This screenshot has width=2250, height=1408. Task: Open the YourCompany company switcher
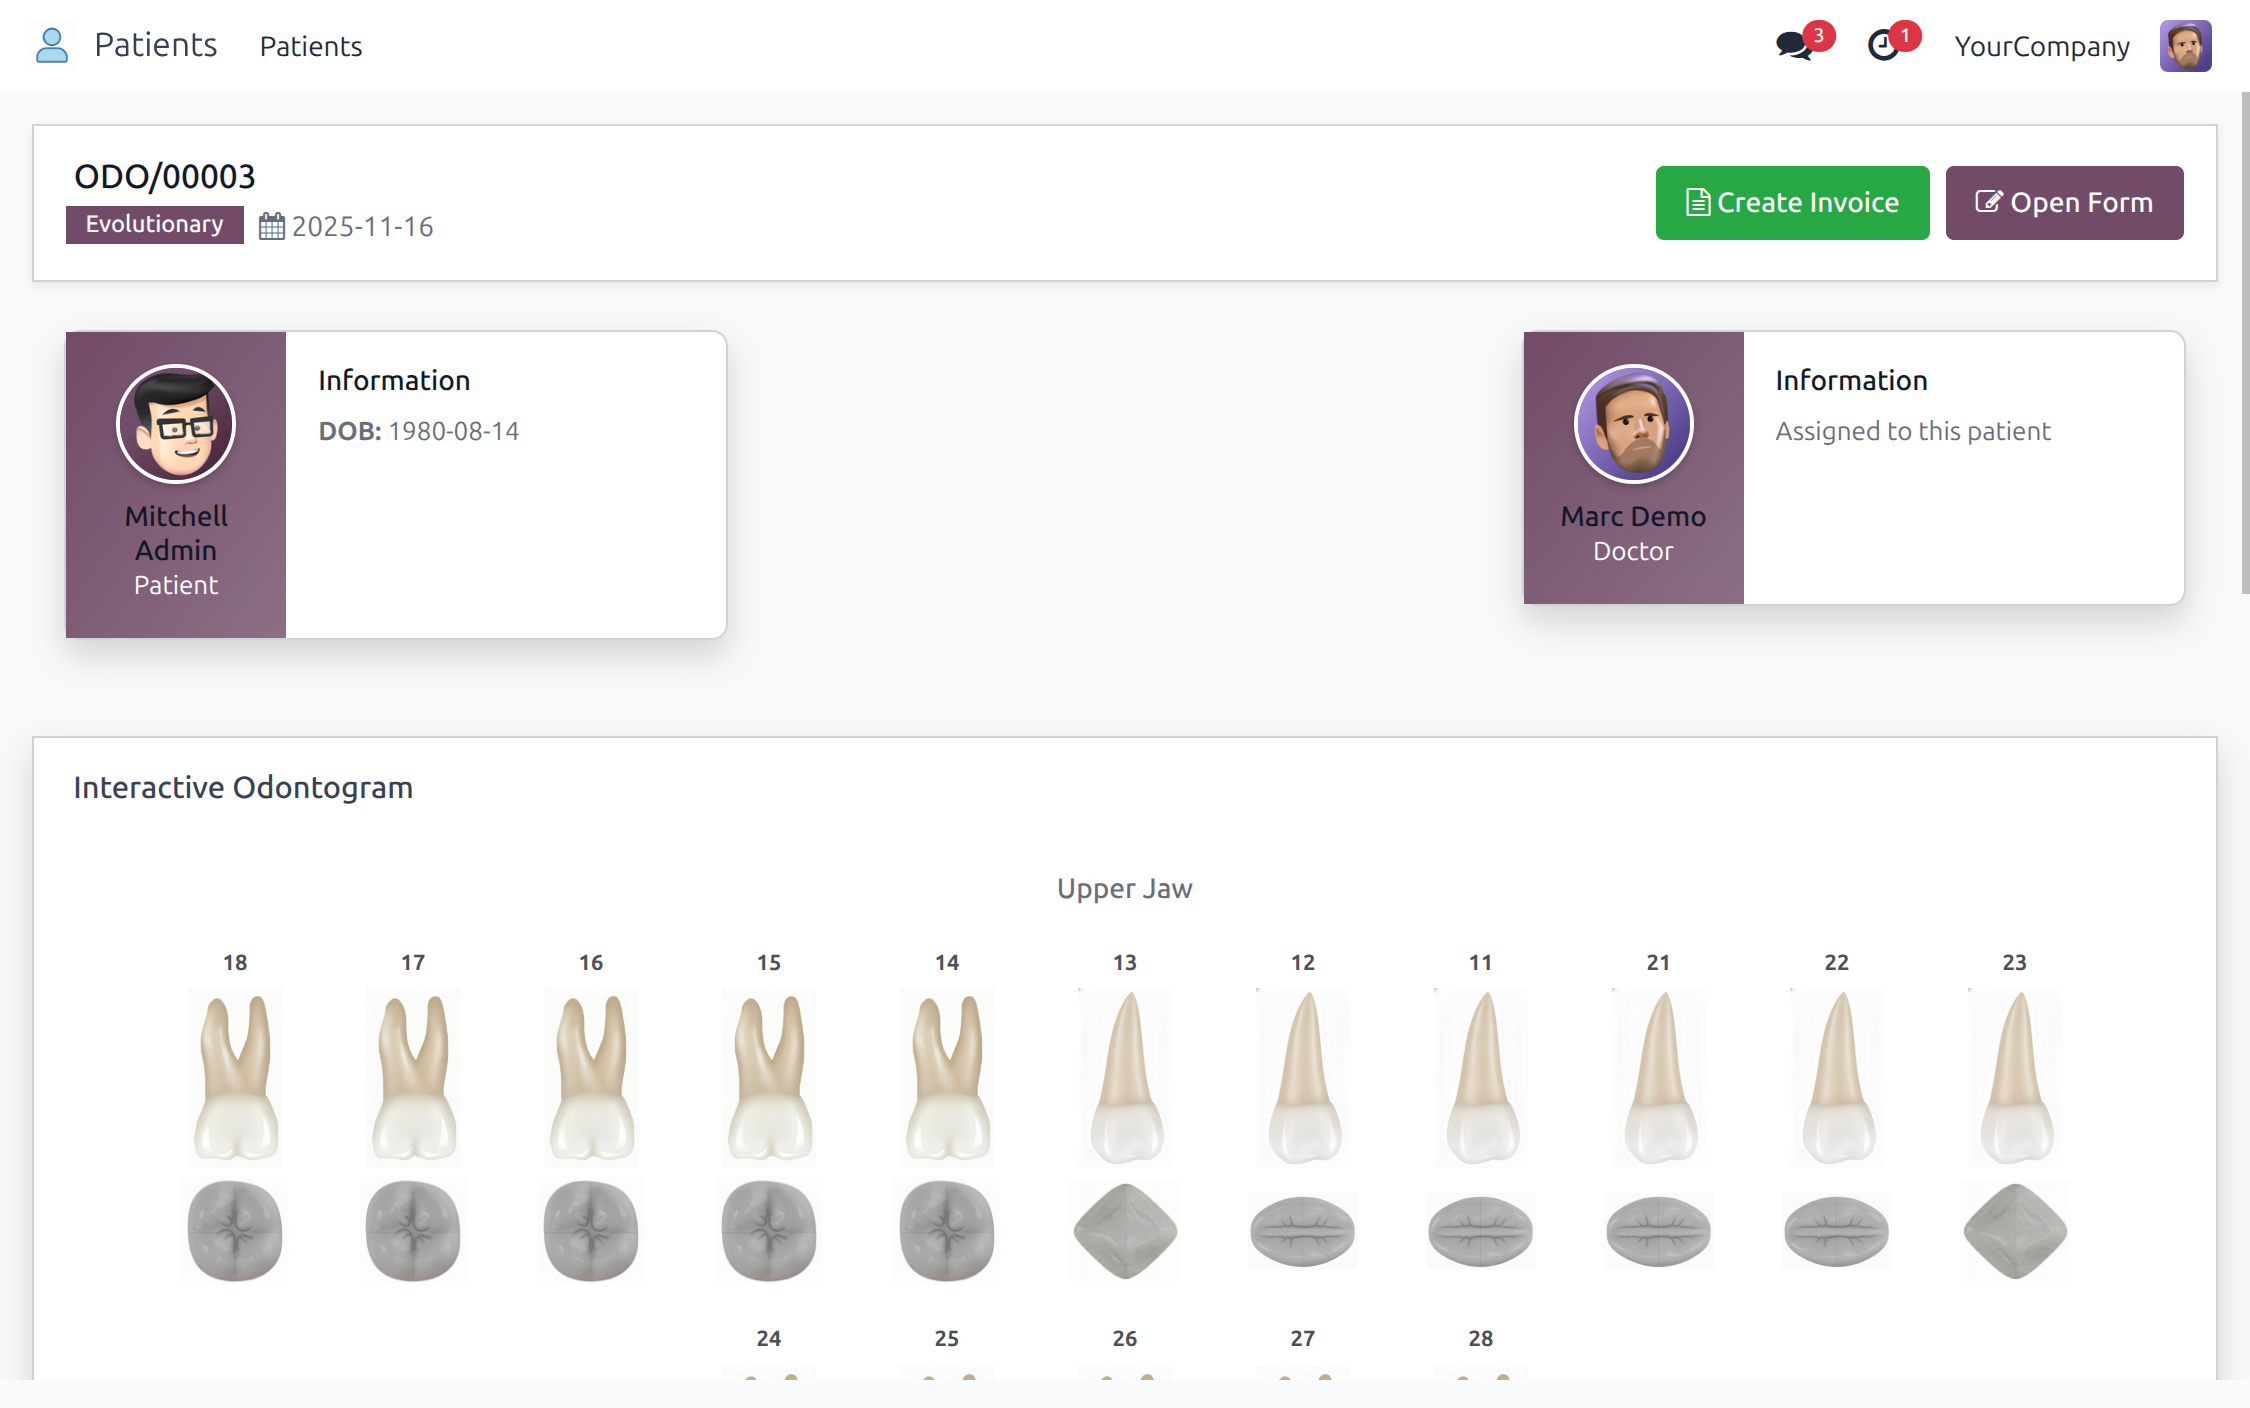tap(2042, 46)
